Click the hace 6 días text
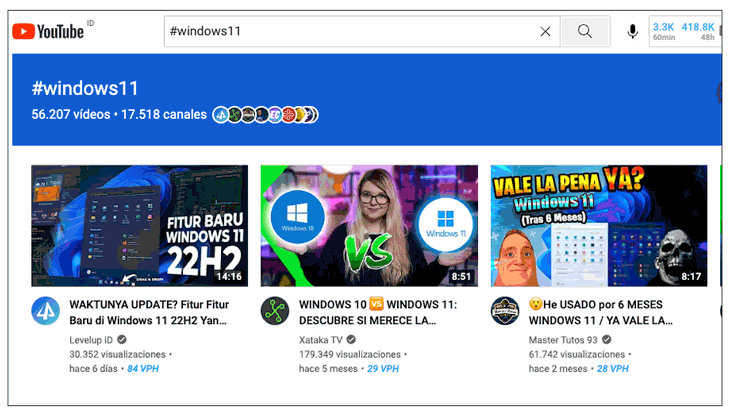 click(x=93, y=369)
